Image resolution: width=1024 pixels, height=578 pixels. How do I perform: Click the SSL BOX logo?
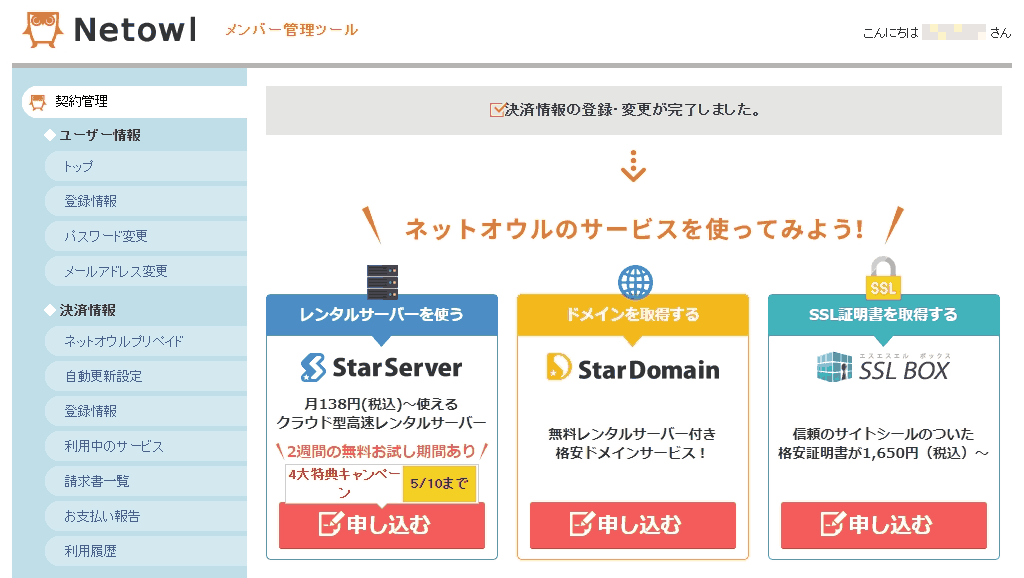[884, 368]
